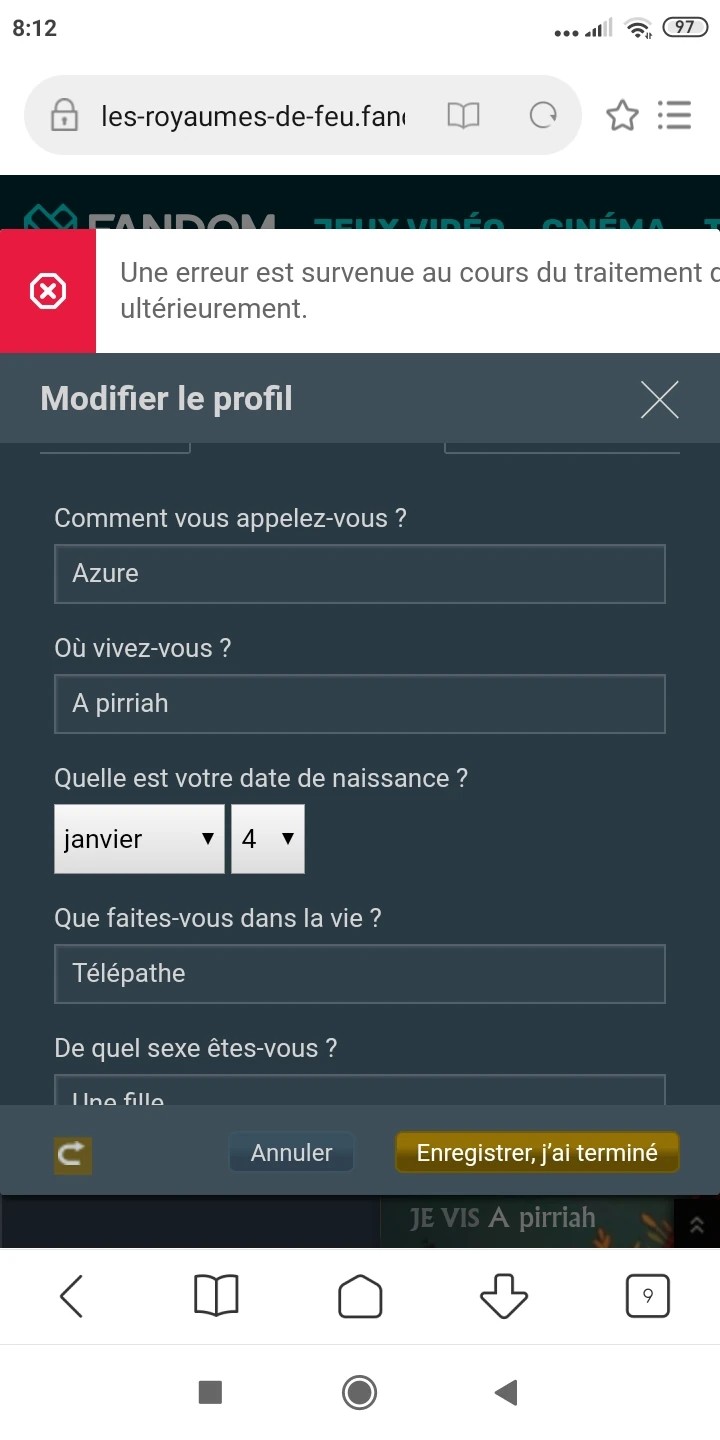The height and width of the screenshot is (1440, 720).
Task: Bookmark page with the star icon
Action: pos(622,116)
